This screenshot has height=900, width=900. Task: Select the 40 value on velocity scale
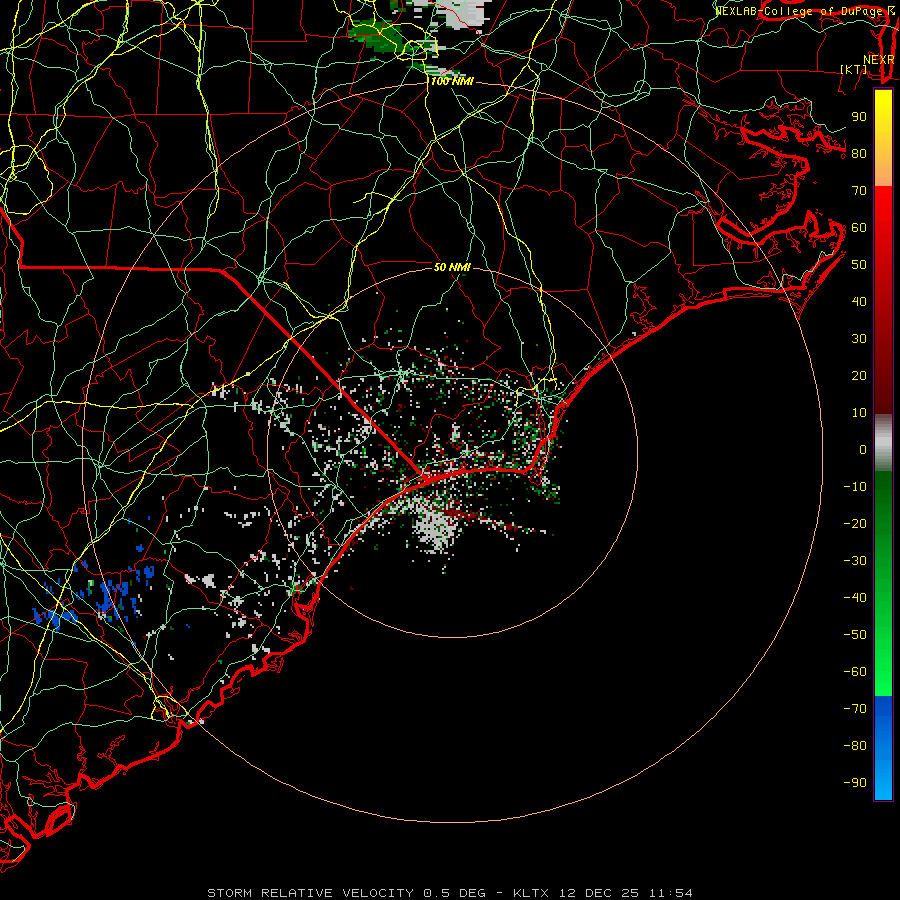coord(859,302)
